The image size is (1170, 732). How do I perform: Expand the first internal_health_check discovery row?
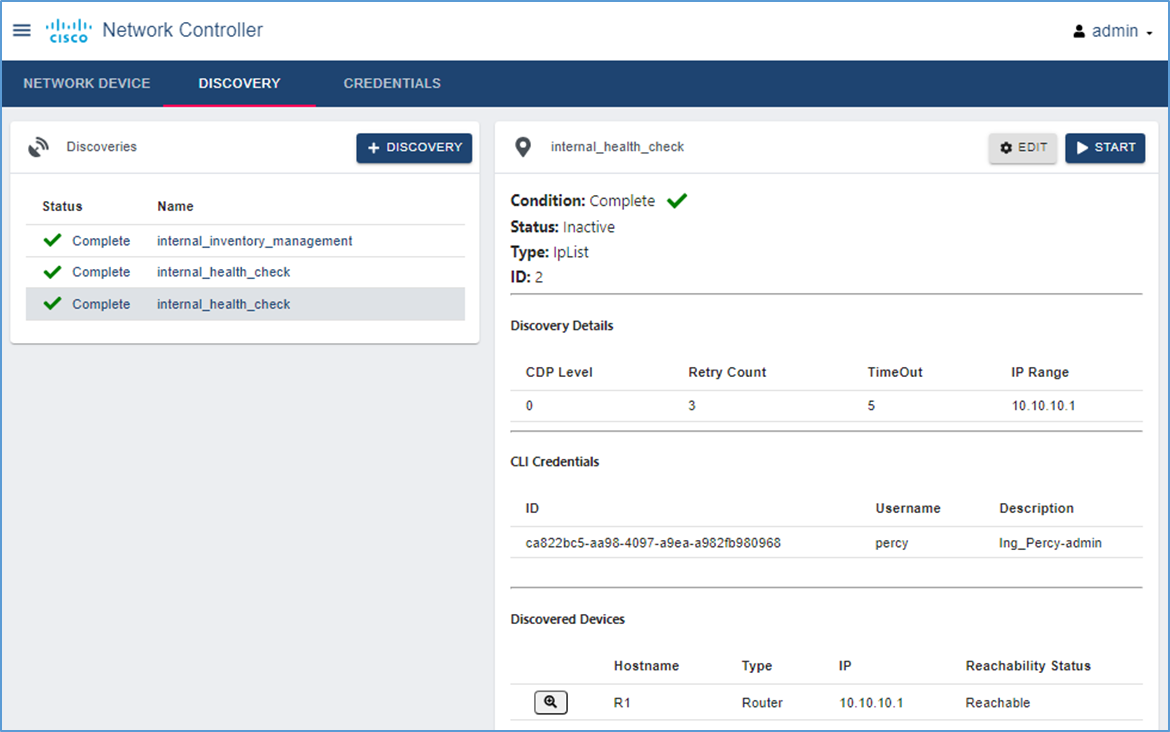tap(223, 271)
